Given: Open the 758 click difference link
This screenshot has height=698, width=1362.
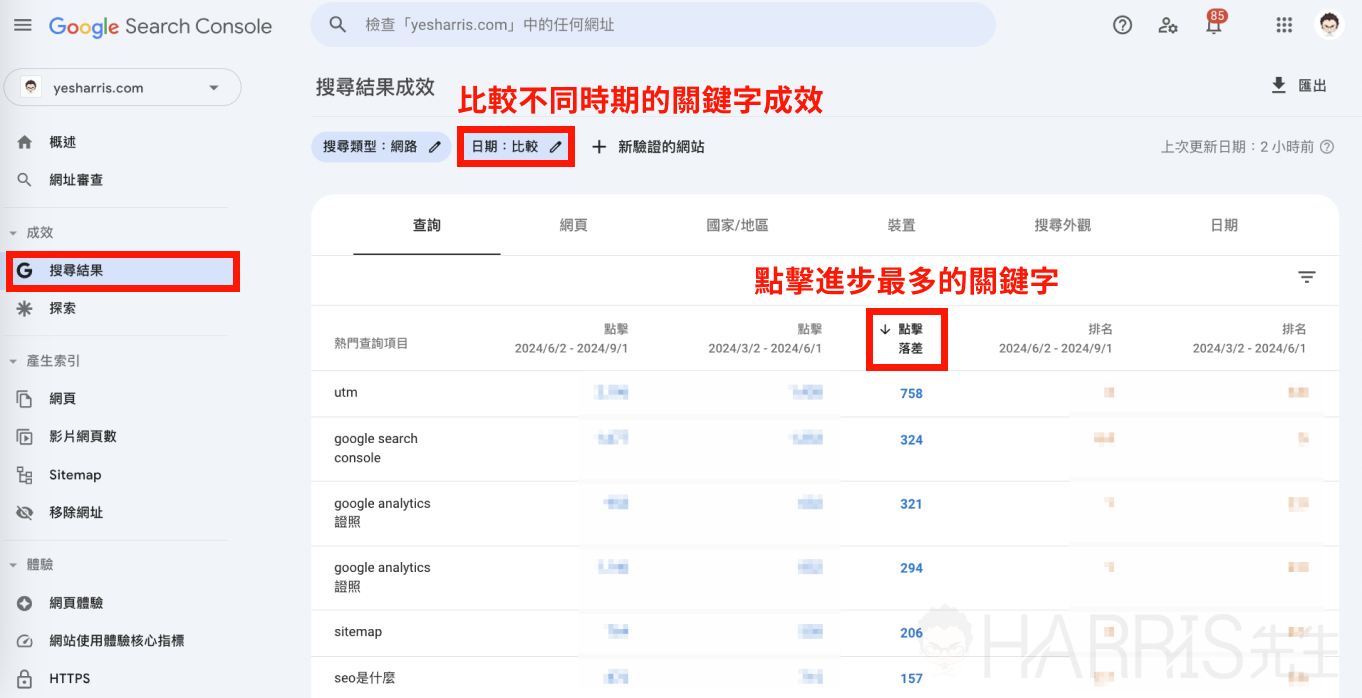Looking at the screenshot, I should pos(911,393).
